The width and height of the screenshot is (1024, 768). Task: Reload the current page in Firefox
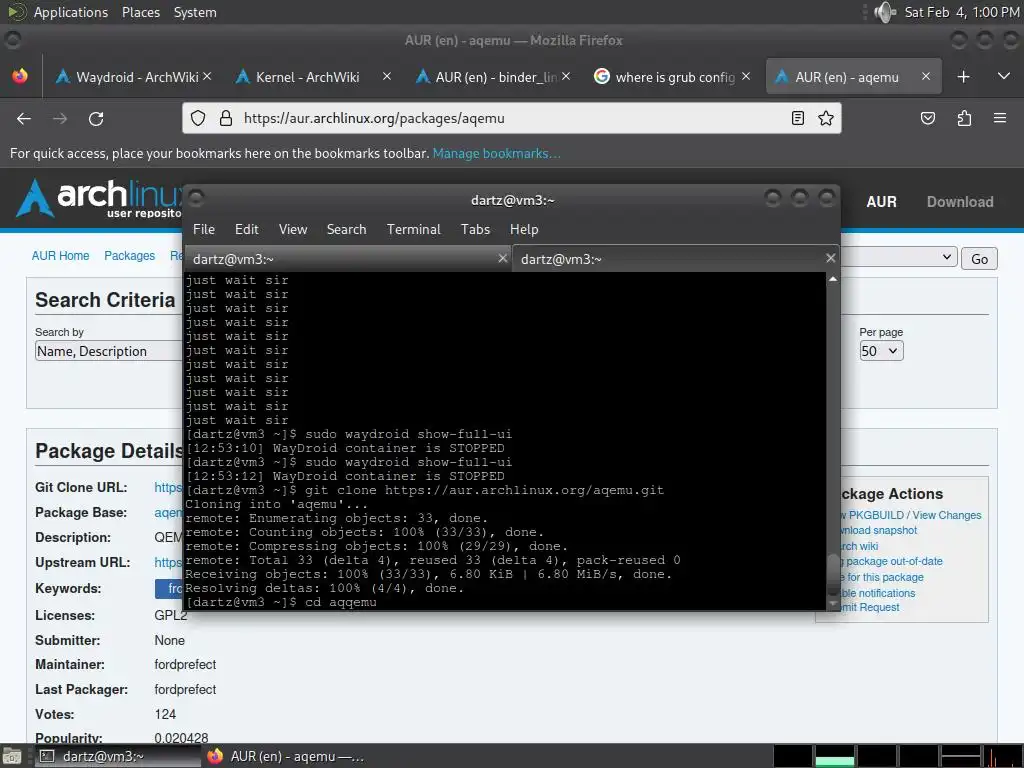(x=96, y=118)
